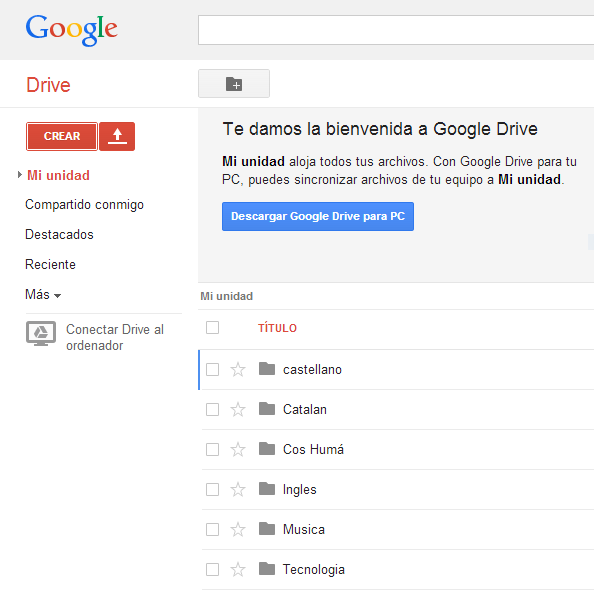The width and height of the screenshot is (594, 597).
Task: Check the Catalan folder checkbox
Action: click(x=212, y=410)
